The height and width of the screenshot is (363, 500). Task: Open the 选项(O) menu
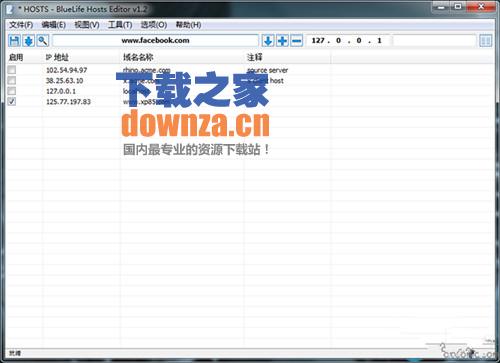pos(154,25)
